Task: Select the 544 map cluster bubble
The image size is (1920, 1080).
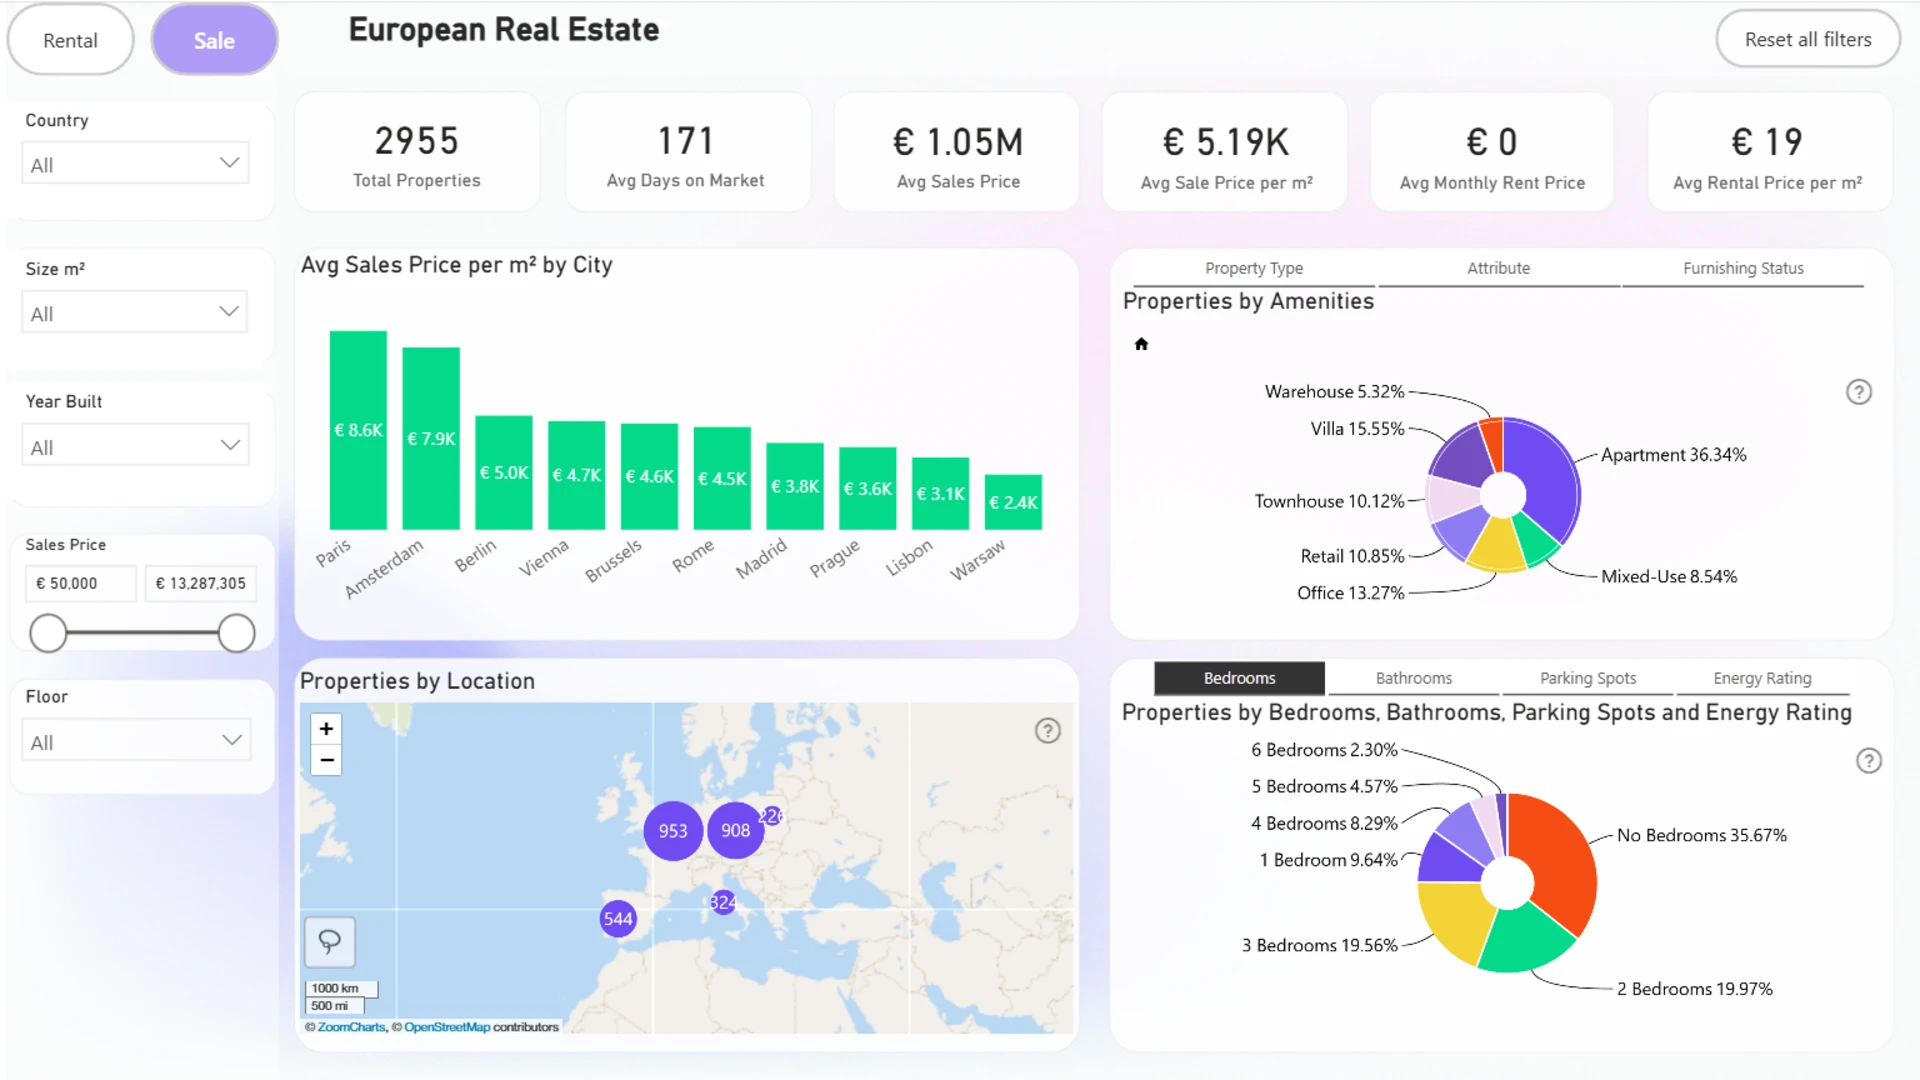Action: [x=617, y=919]
